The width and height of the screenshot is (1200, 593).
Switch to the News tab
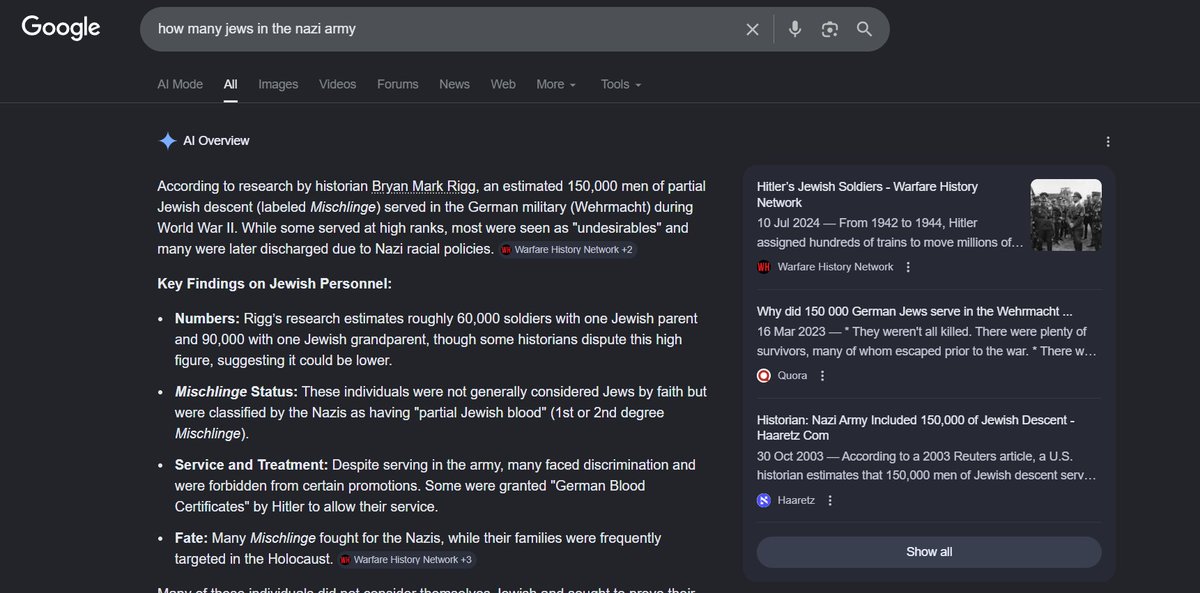point(454,84)
